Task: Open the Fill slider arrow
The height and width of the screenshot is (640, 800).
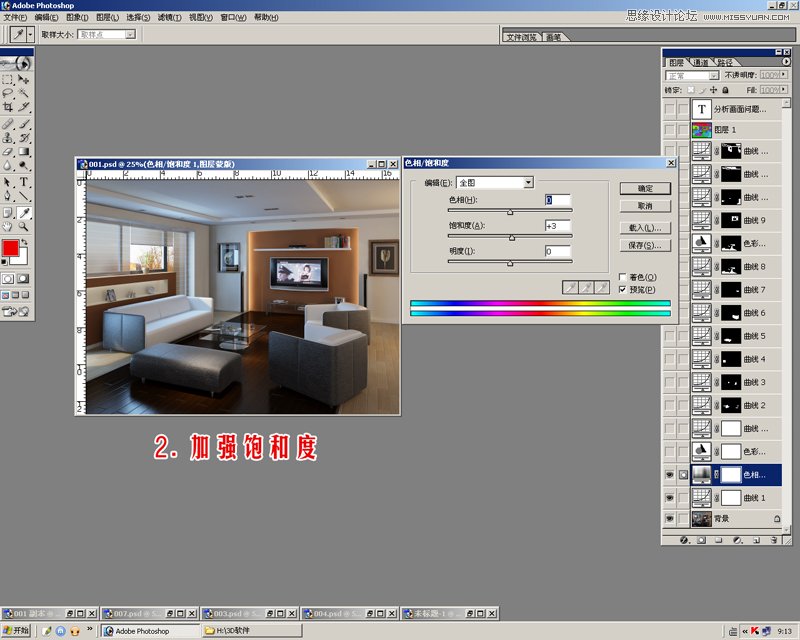Action: 784,89
